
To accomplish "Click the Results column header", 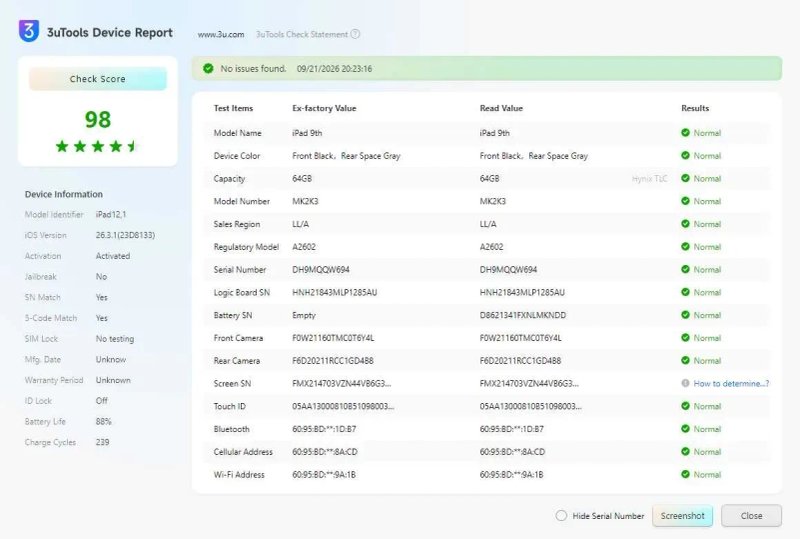I will click(x=695, y=108).
